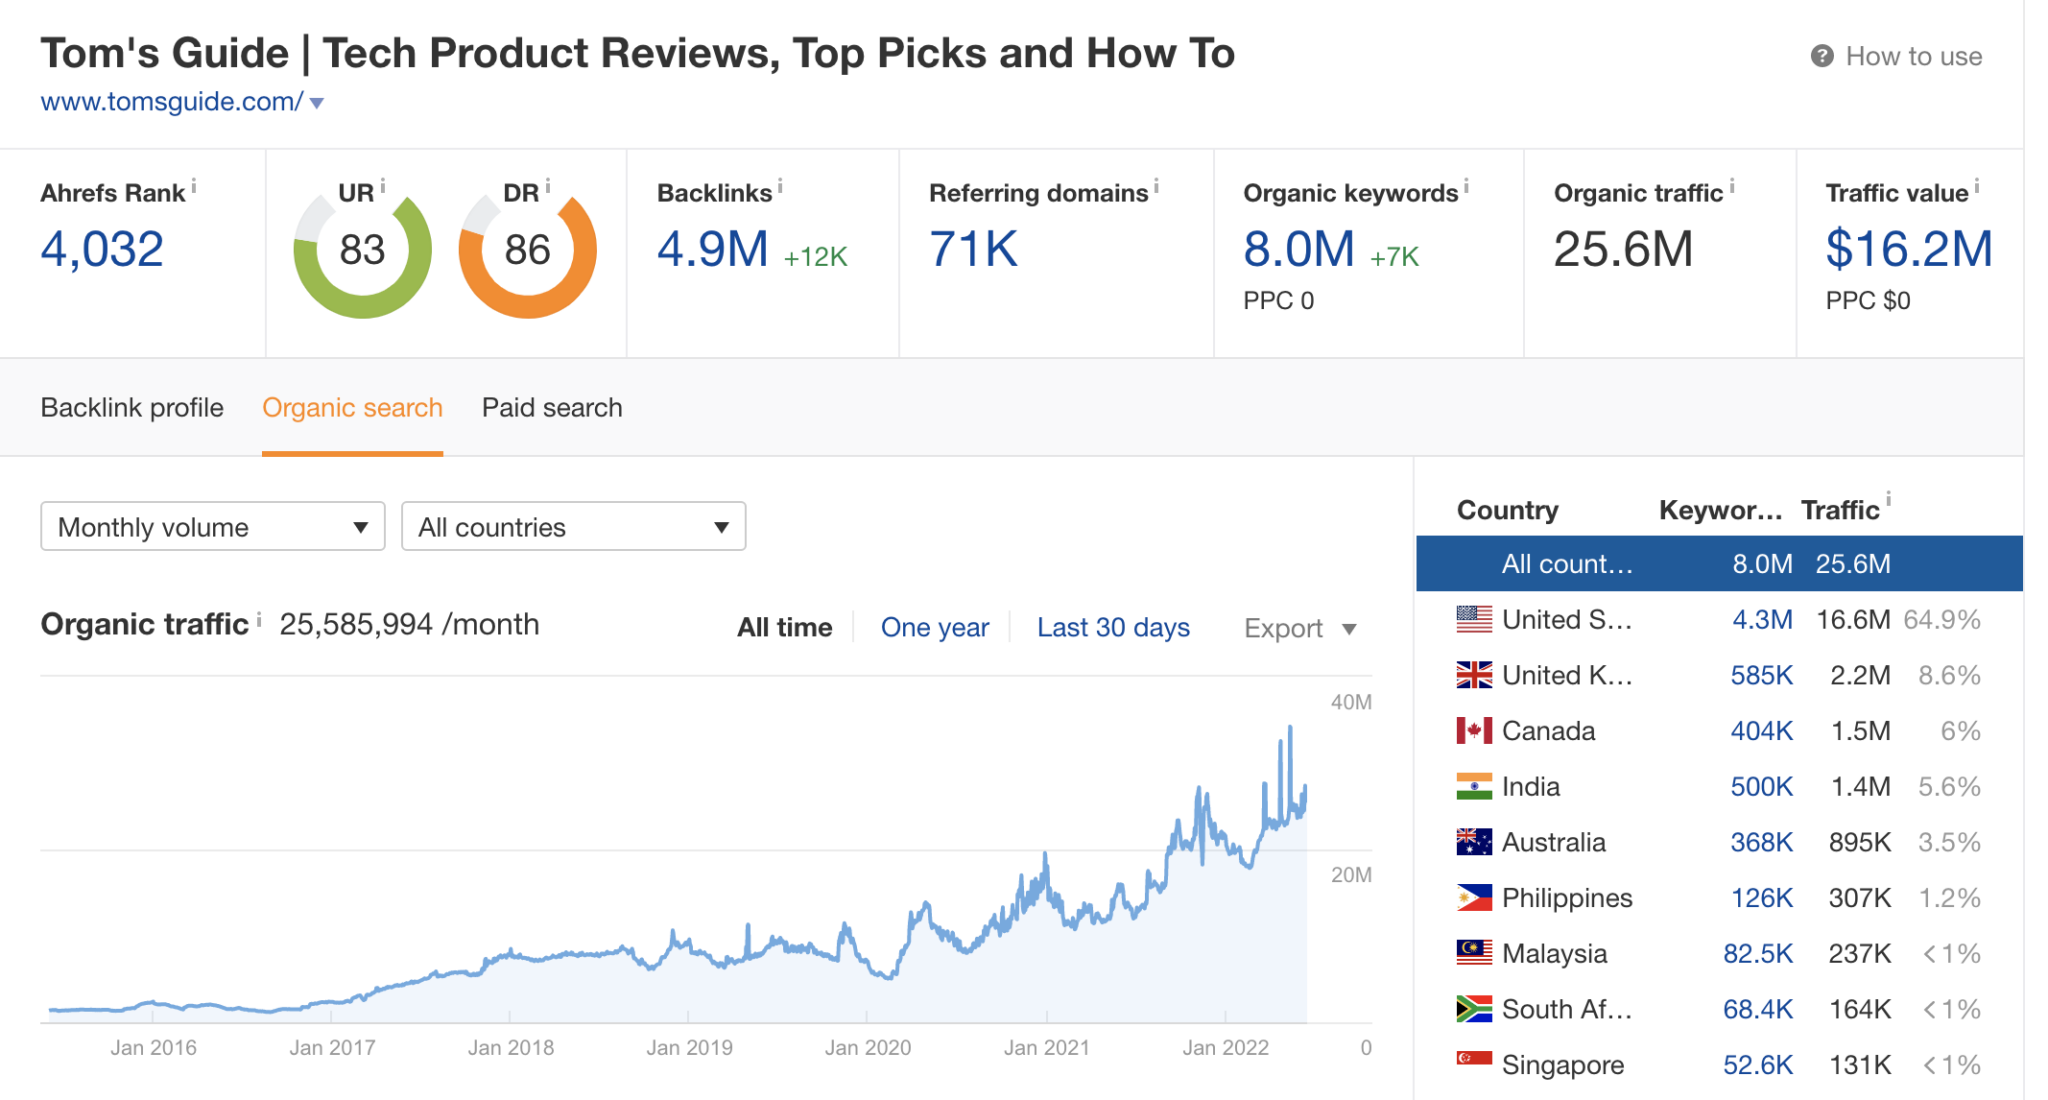Click United States traffic share 64.9%
This screenshot has width=2048, height=1100.
tap(1942, 620)
